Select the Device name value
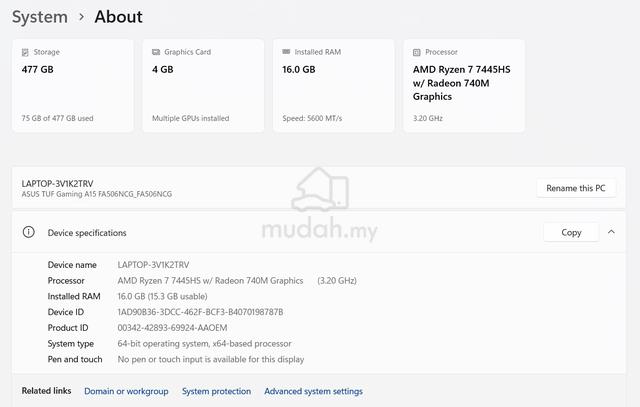Screen dimensions: 640x407 [153, 265]
